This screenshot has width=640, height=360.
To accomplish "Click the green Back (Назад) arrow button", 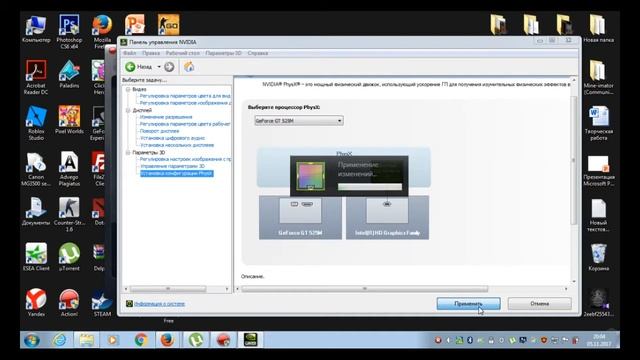I will coord(131,67).
